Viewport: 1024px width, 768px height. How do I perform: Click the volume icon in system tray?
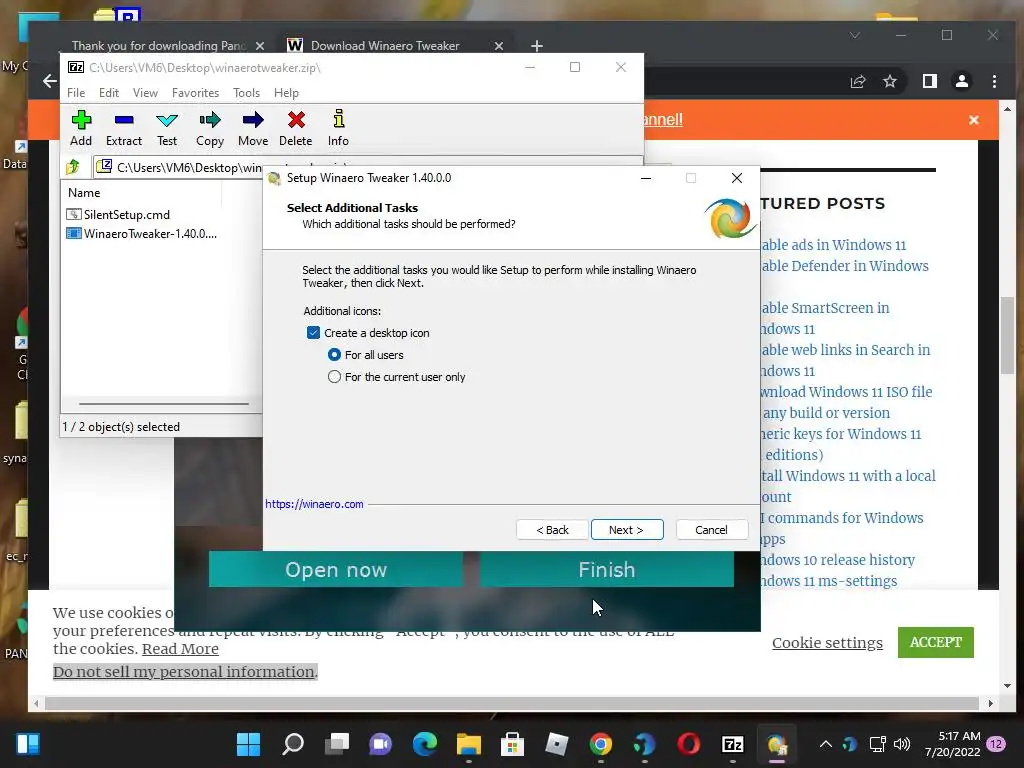[902, 744]
